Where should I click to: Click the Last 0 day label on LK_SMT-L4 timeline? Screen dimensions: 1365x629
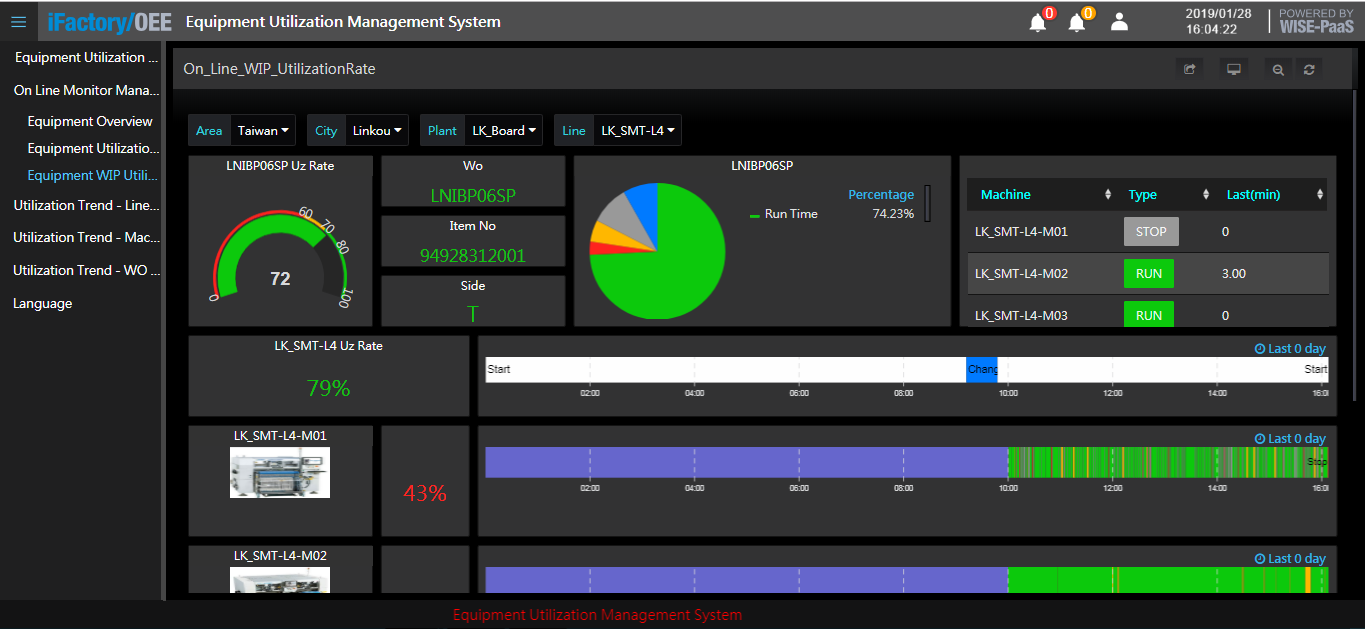coord(1290,349)
